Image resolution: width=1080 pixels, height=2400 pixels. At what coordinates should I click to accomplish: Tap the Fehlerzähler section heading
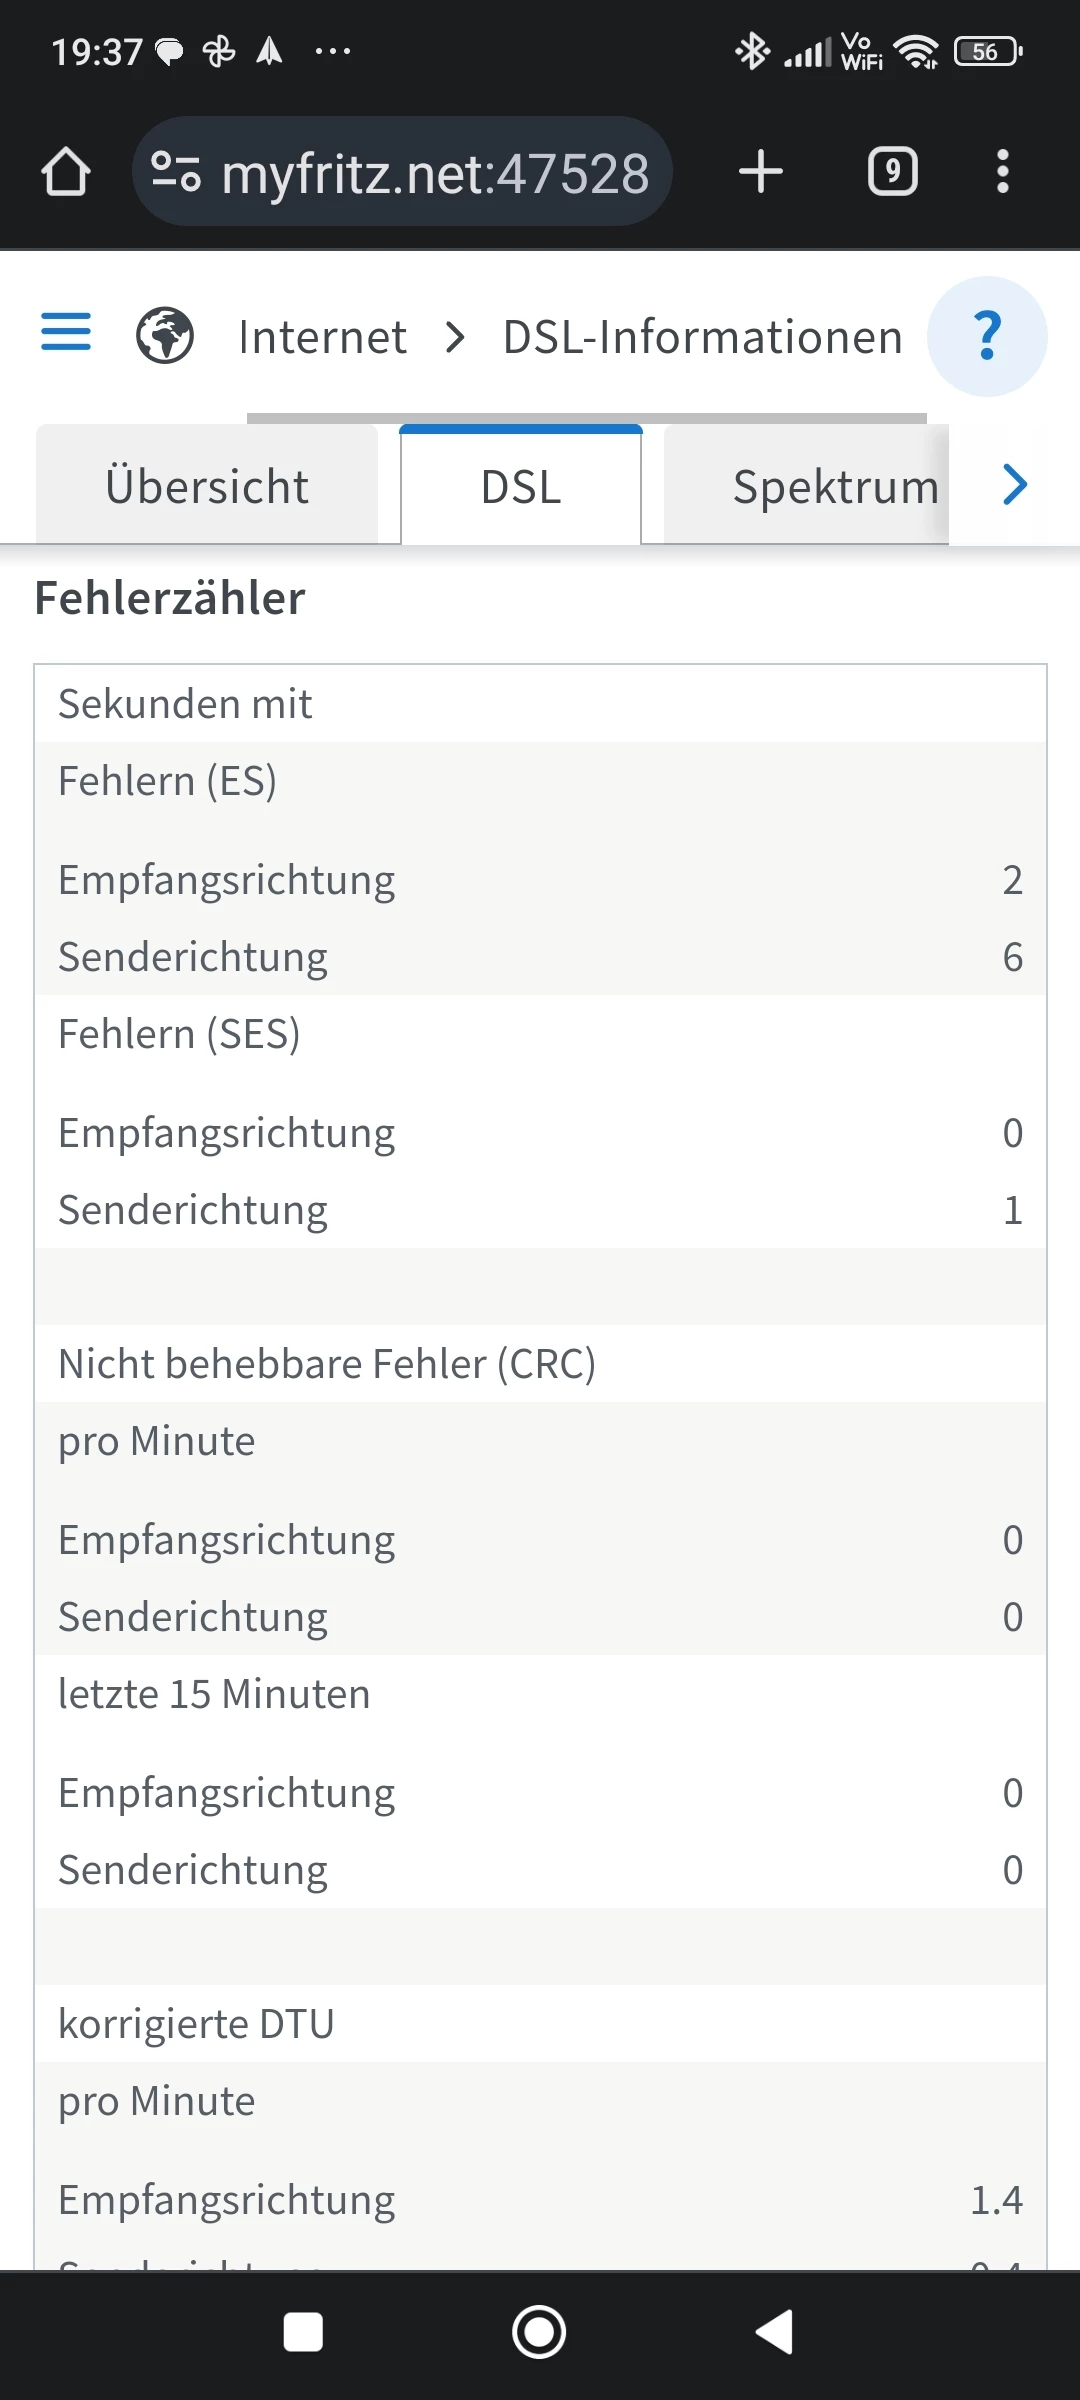pos(170,599)
